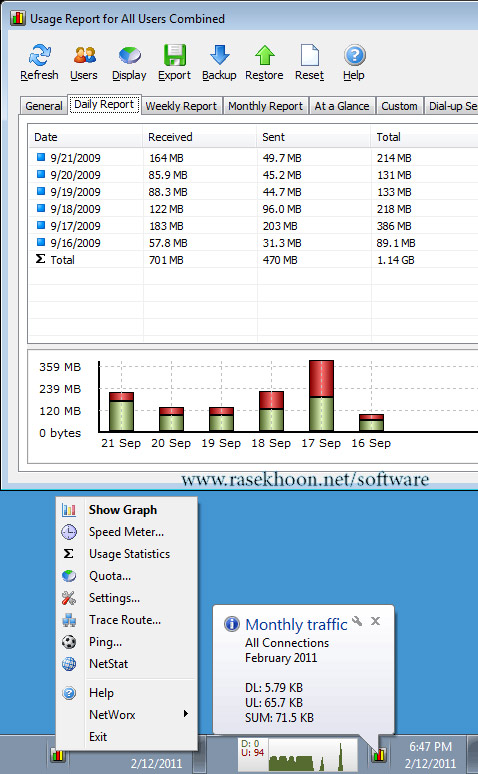Close the Monthly traffic balloon
The image size is (478, 774).
pyautogui.click(x=375, y=621)
